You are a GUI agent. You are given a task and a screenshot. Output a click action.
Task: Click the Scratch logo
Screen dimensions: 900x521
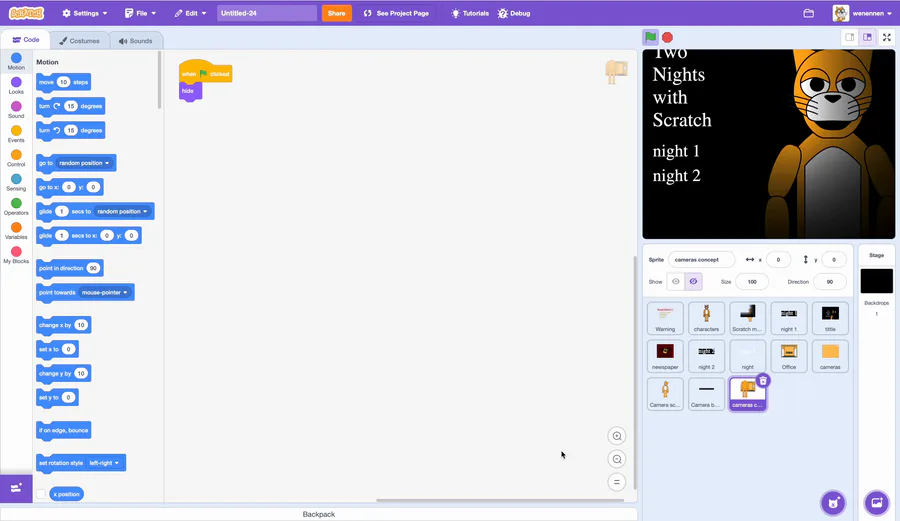coord(26,13)
